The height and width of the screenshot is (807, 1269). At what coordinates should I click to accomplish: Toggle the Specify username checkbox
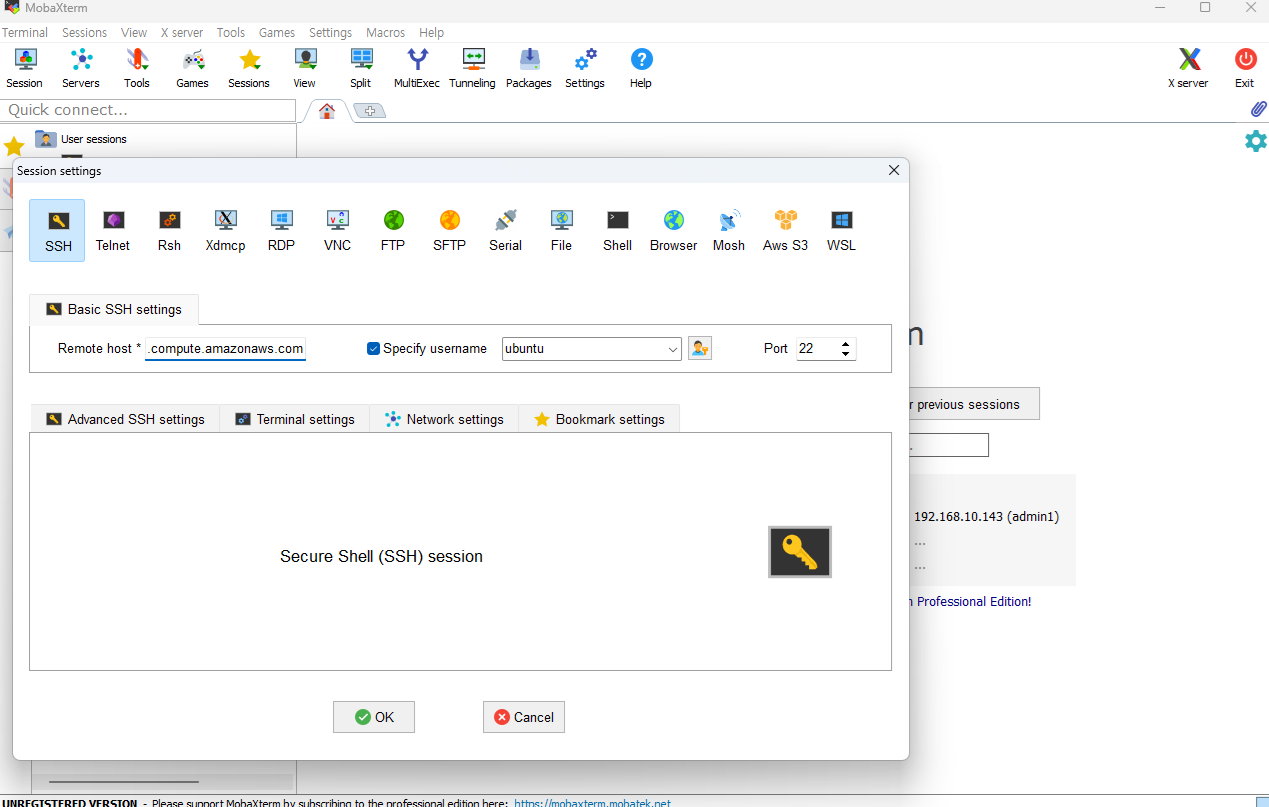(374, 349)
